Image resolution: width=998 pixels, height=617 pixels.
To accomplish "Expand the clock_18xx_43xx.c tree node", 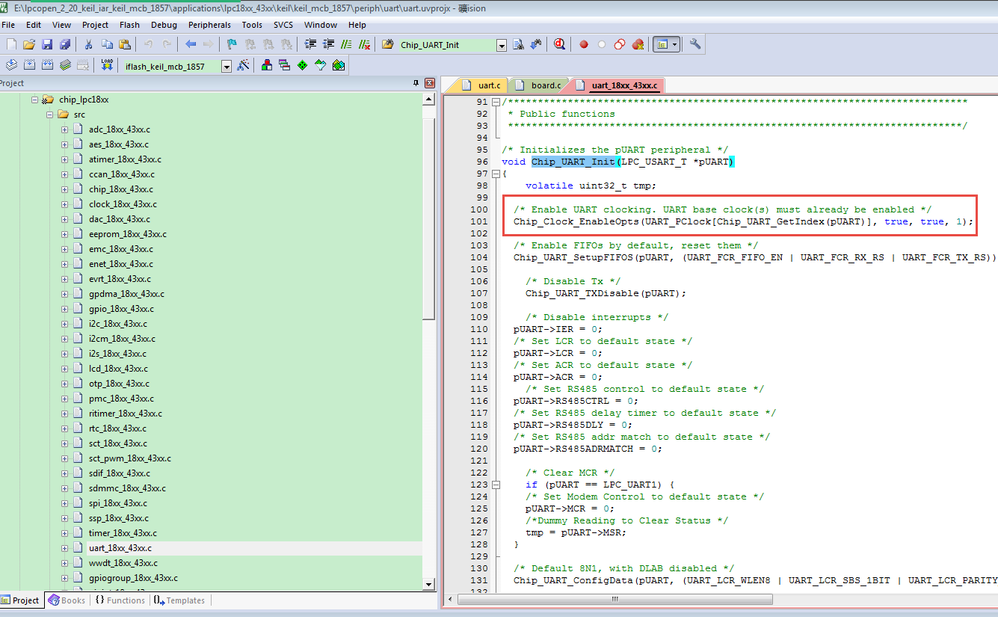I will click(64, 204).
